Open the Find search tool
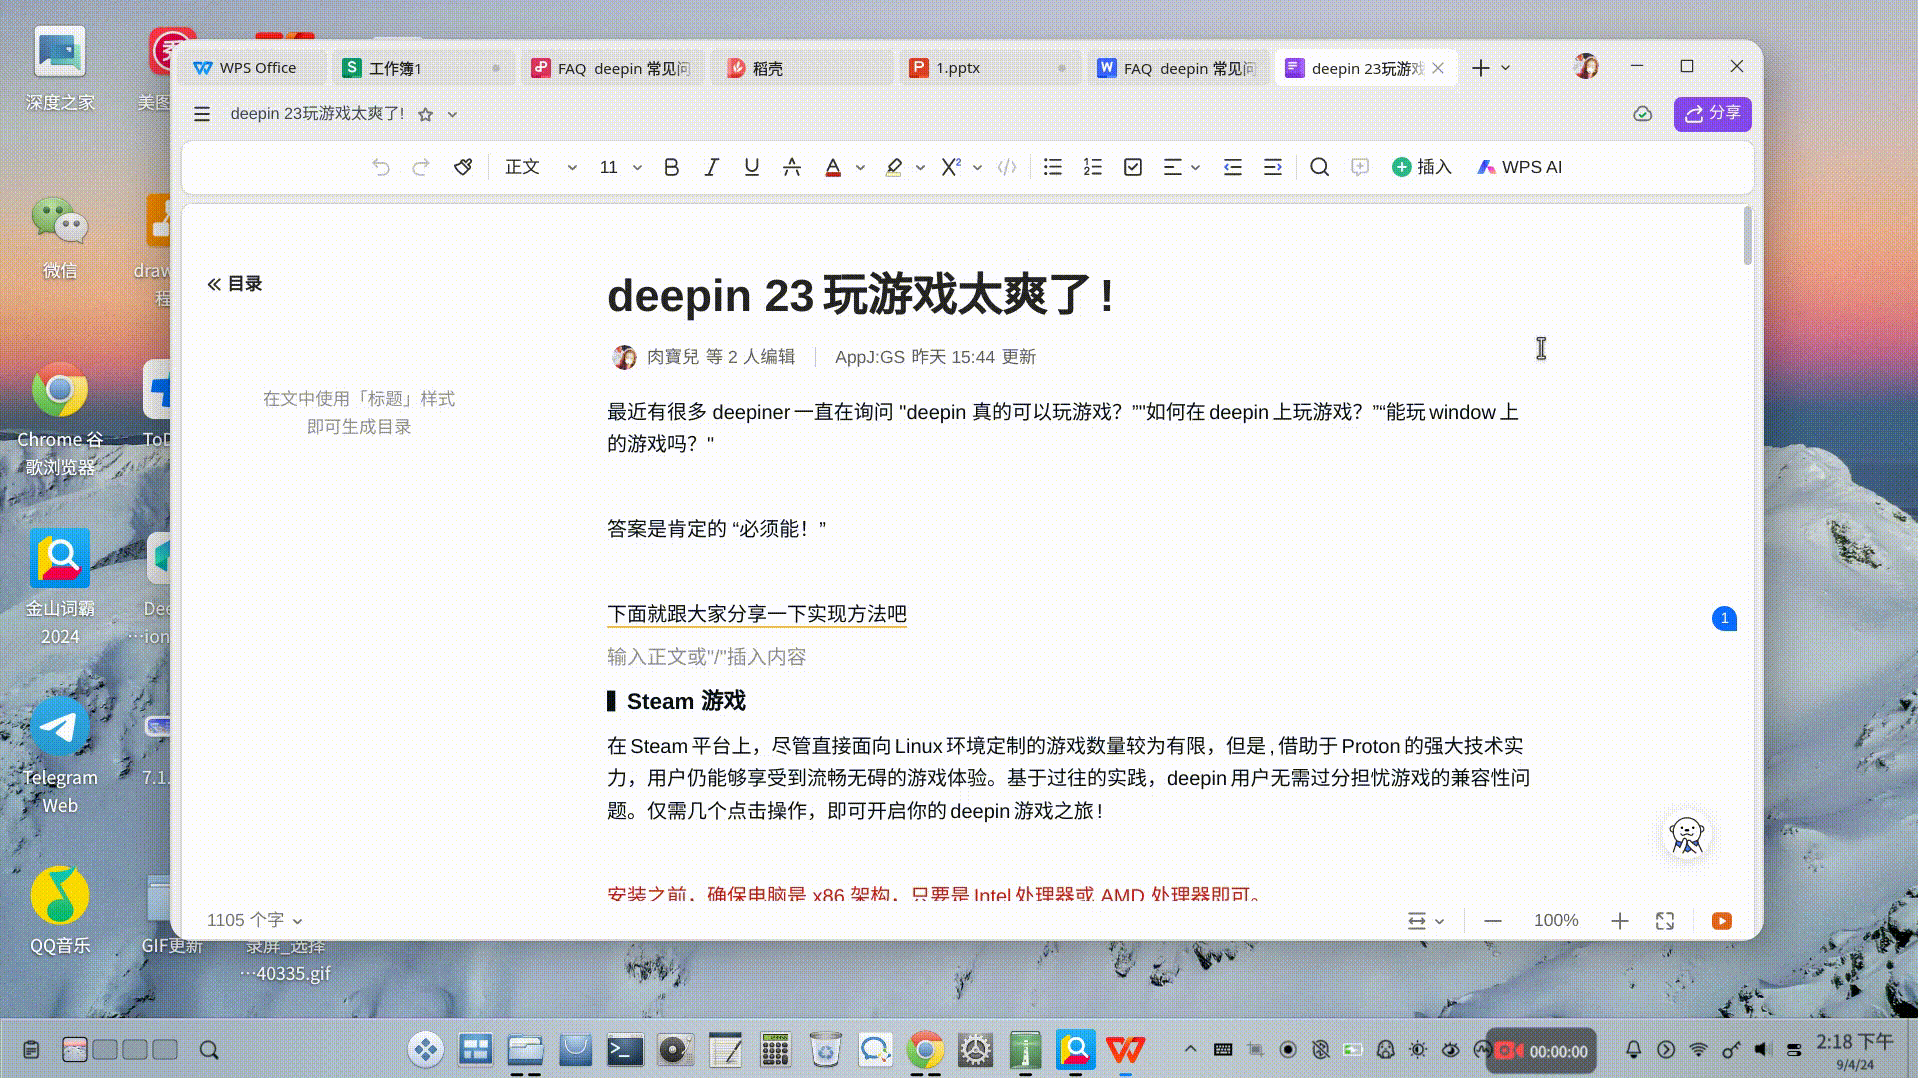This screenshot has width=1918, height=1078. coord(1320,167)
